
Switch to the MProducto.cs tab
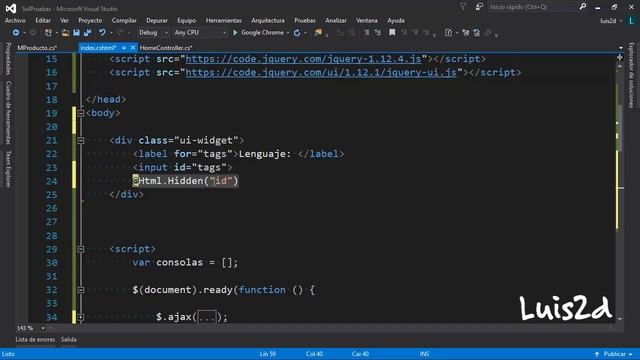click(x=37, y=48)
